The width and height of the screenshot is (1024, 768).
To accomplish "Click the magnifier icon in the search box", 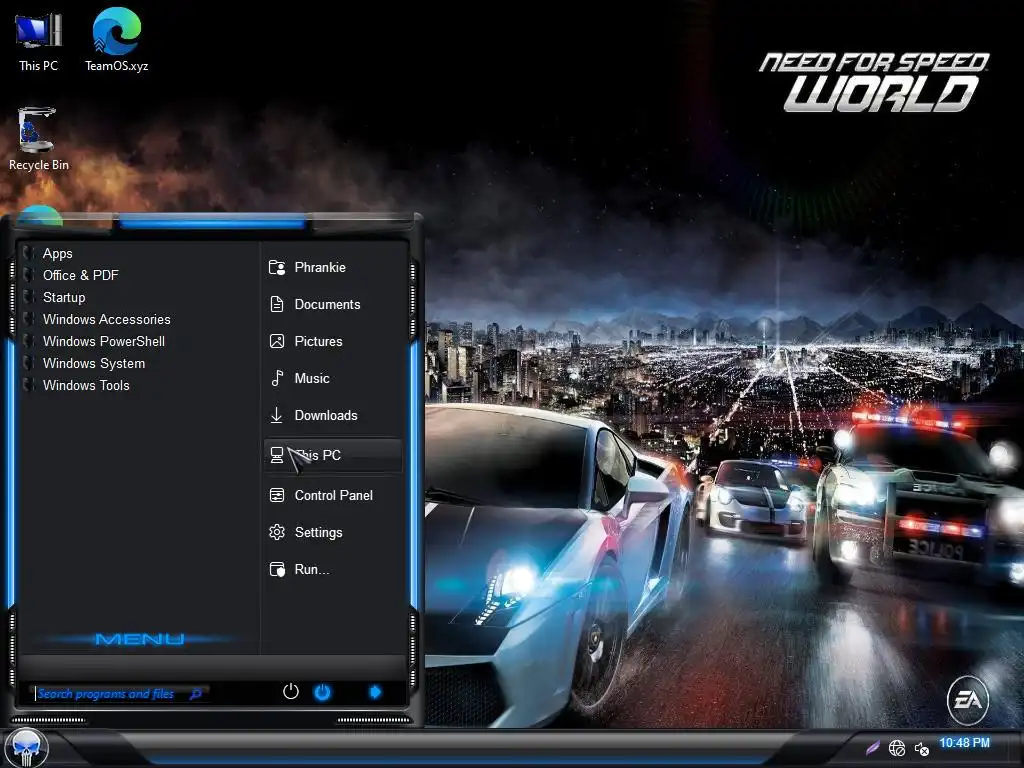I will [x=195, y=694].
